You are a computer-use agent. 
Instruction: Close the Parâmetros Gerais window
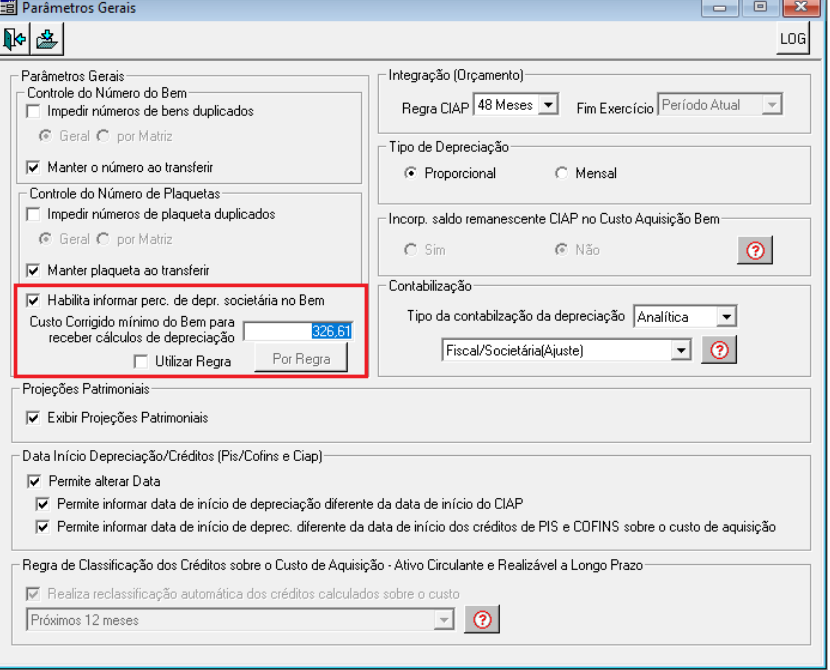801,7
